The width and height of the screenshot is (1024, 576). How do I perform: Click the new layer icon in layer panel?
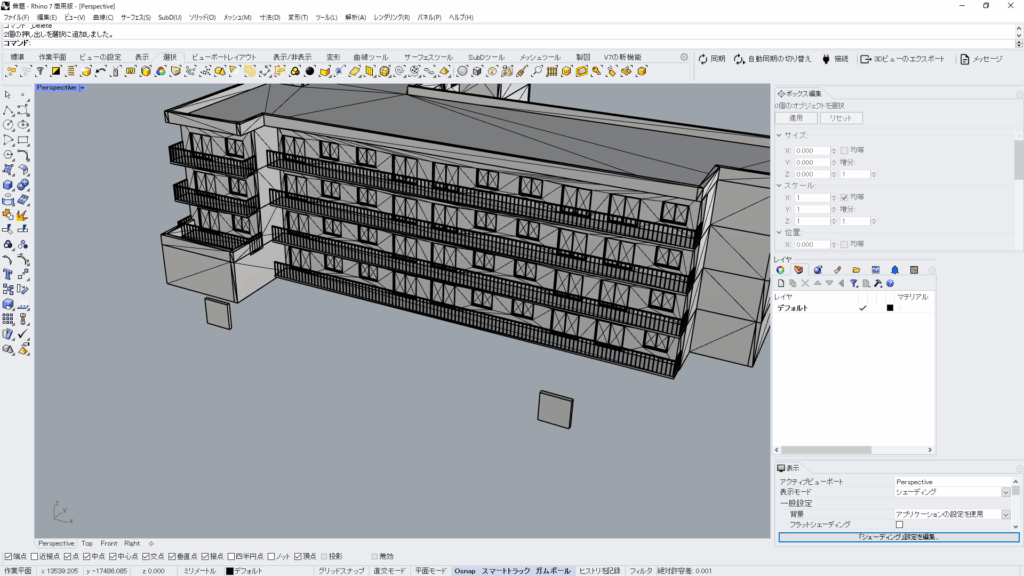tap(780, 283)
